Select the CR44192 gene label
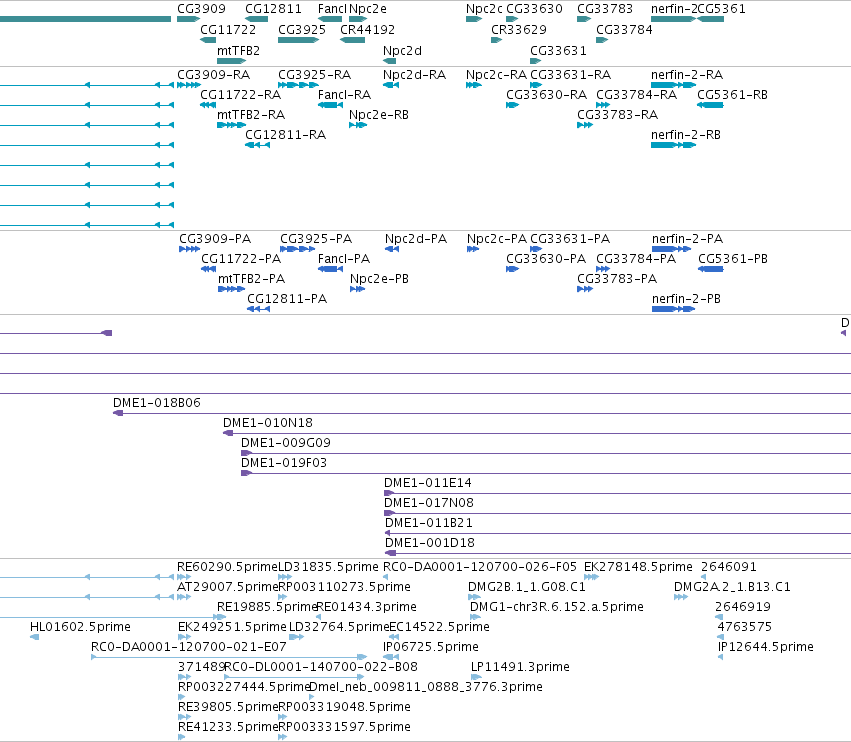 click(x=367, y=29)
